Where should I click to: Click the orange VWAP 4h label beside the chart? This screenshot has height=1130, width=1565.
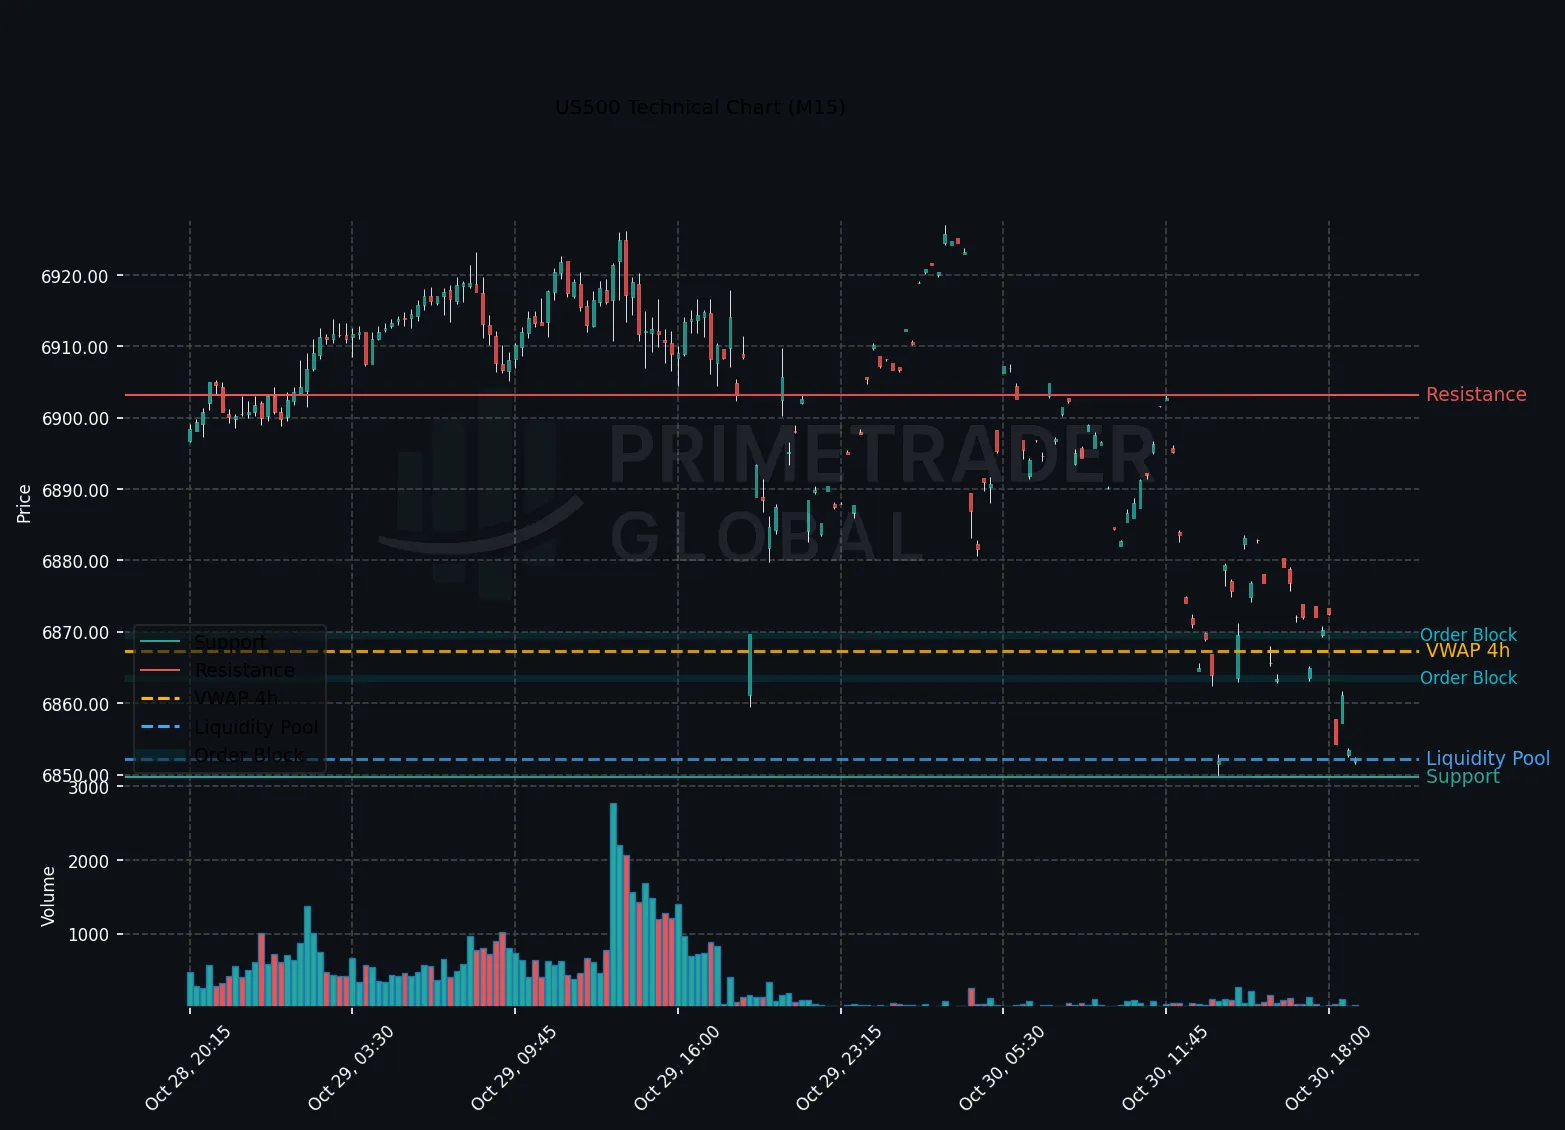1467,651
